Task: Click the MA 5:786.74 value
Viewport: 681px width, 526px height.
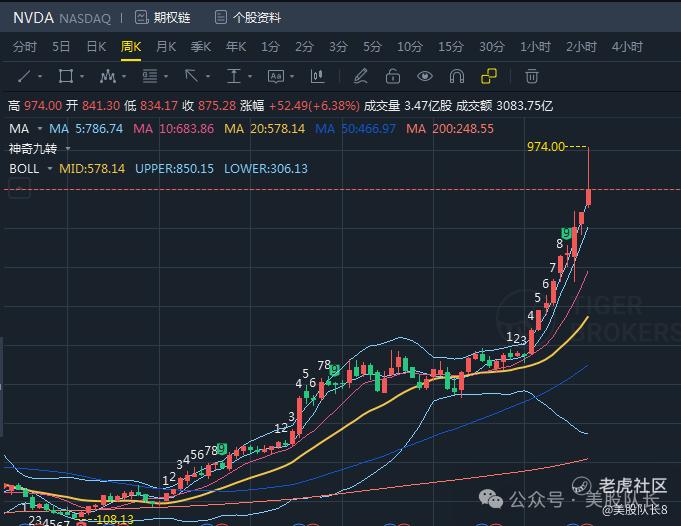Action: click(x=86, y=129)
